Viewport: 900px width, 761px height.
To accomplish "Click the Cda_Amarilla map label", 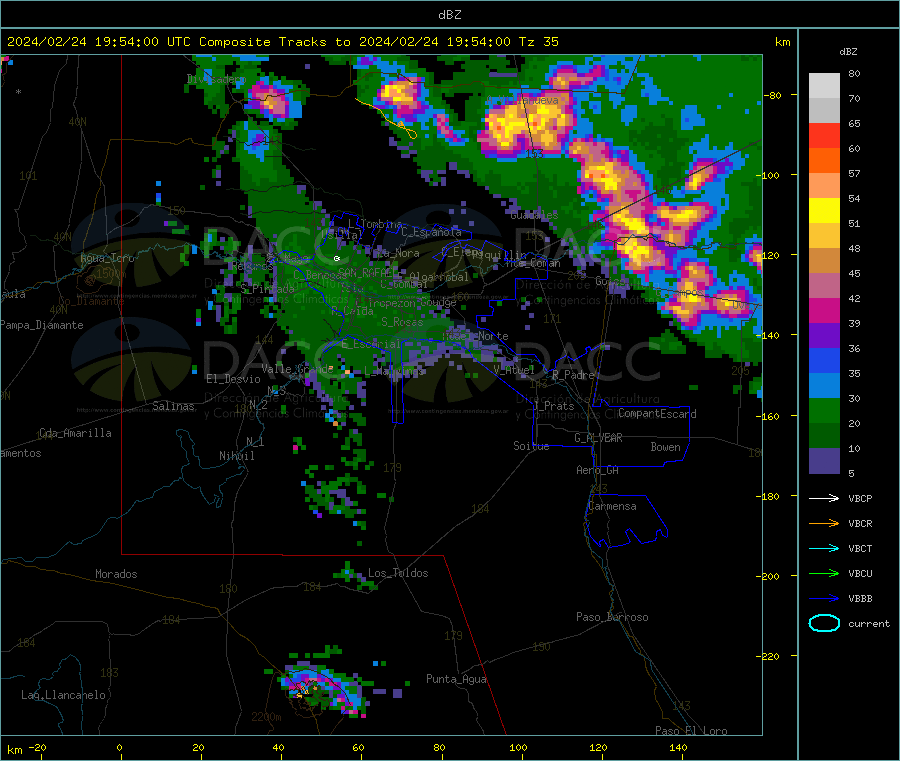I will coord(75,433).
